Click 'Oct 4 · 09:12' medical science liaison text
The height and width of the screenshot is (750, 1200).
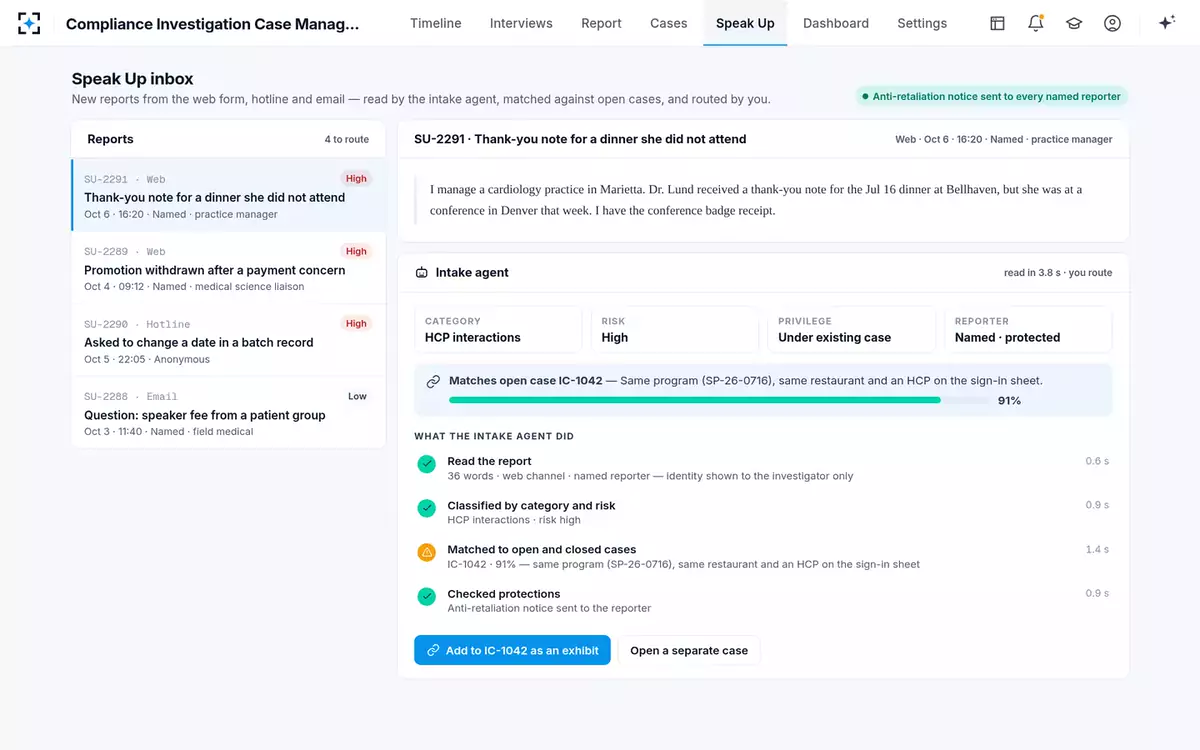(194, 287)
